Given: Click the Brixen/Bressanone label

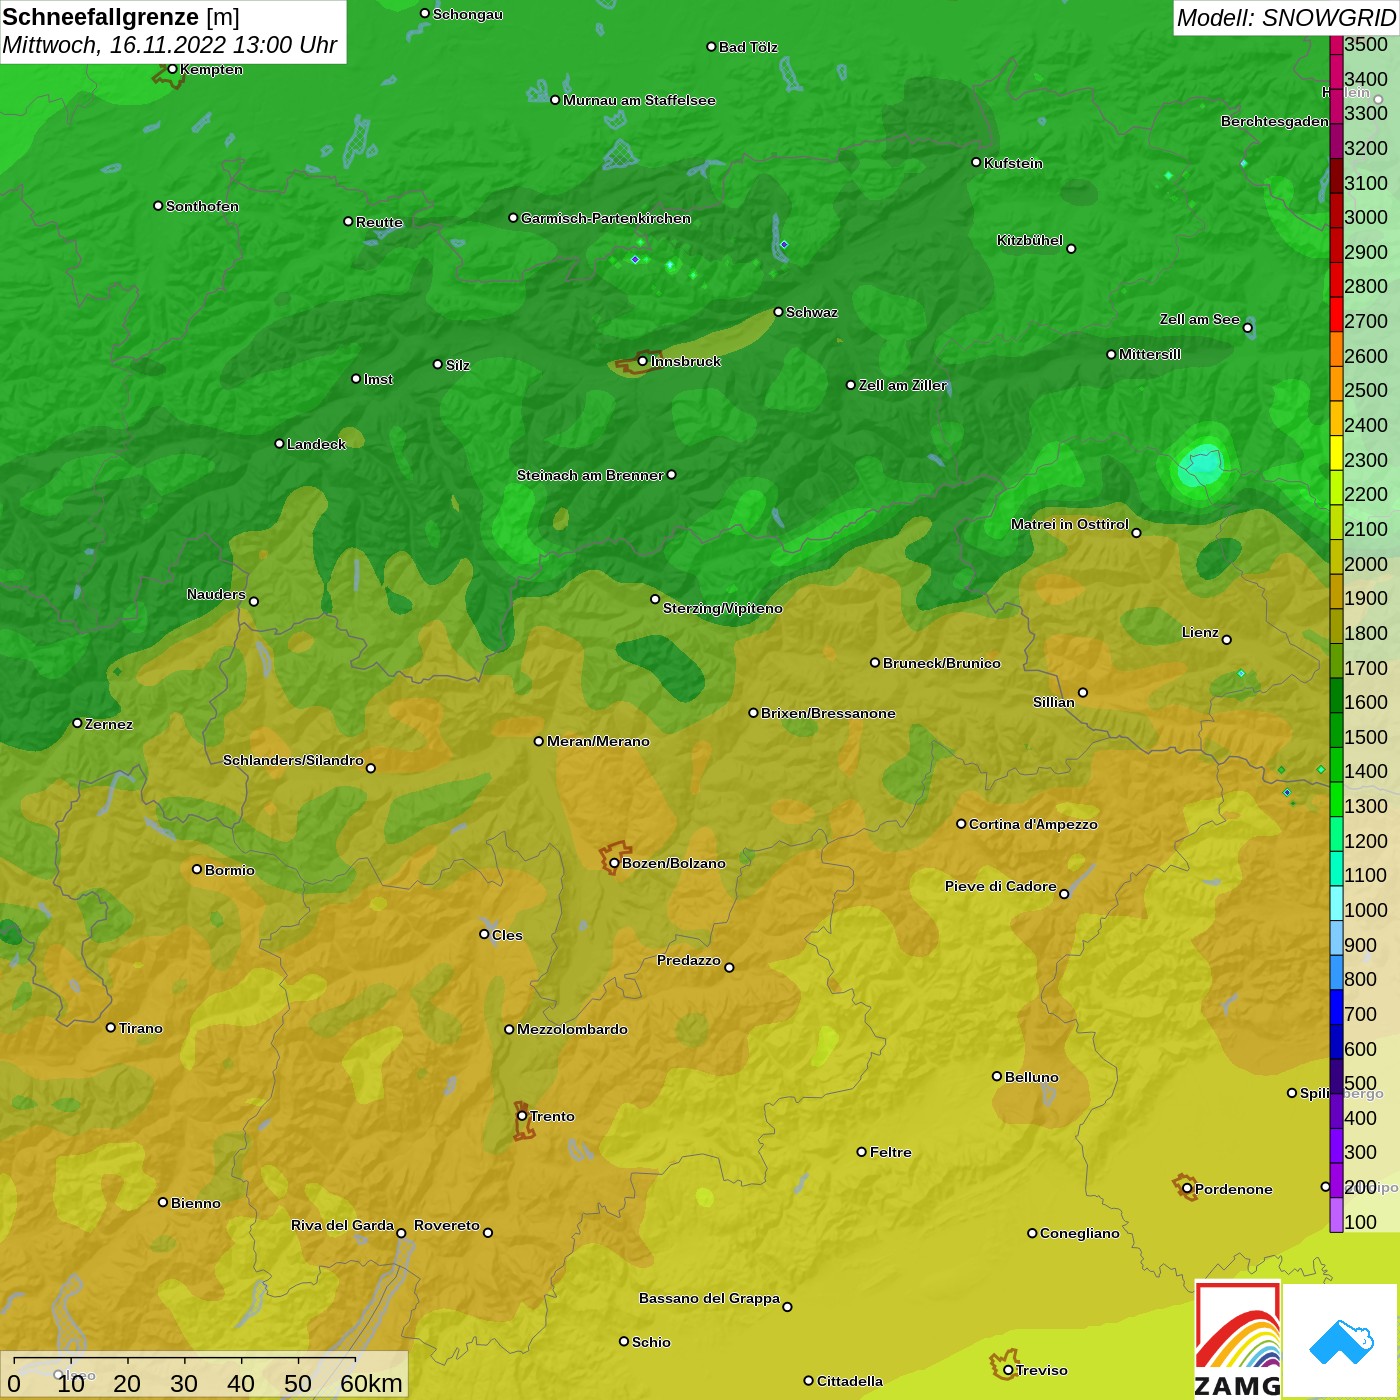Looking at the screenshot, I should pos(828,713).
